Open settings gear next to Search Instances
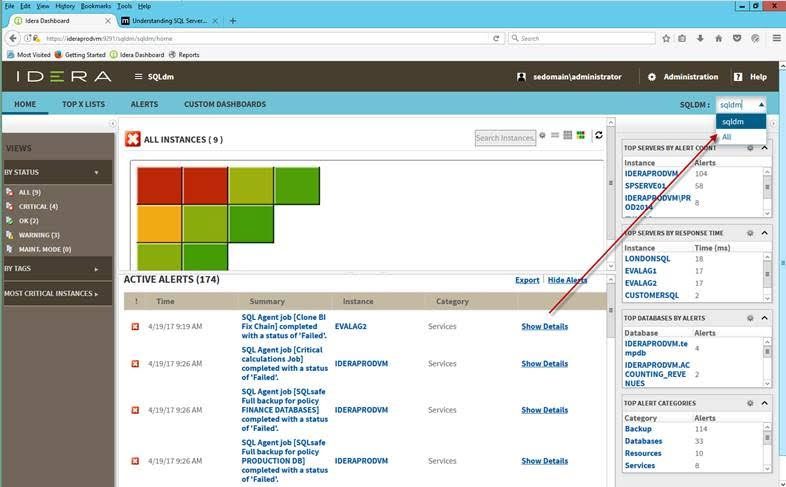This screenshot has width=786, height=487. [542, 135]
